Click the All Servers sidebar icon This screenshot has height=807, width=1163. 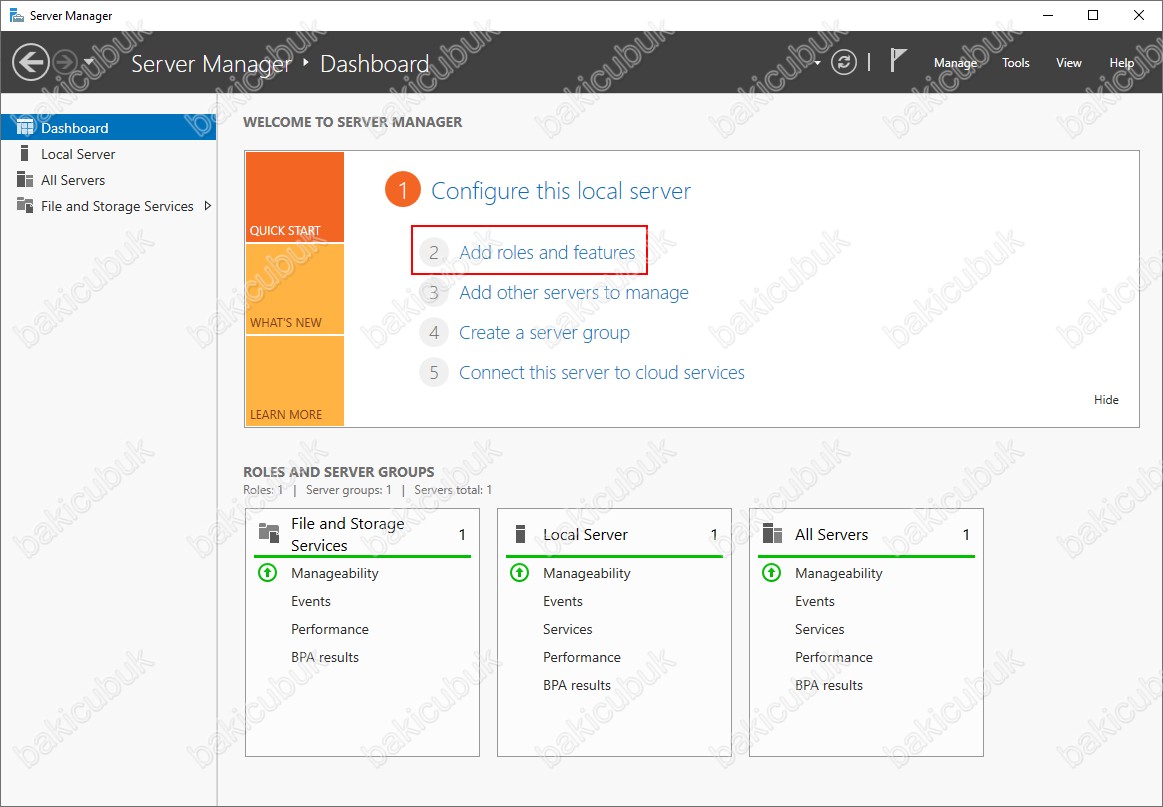tap(24, 179)
